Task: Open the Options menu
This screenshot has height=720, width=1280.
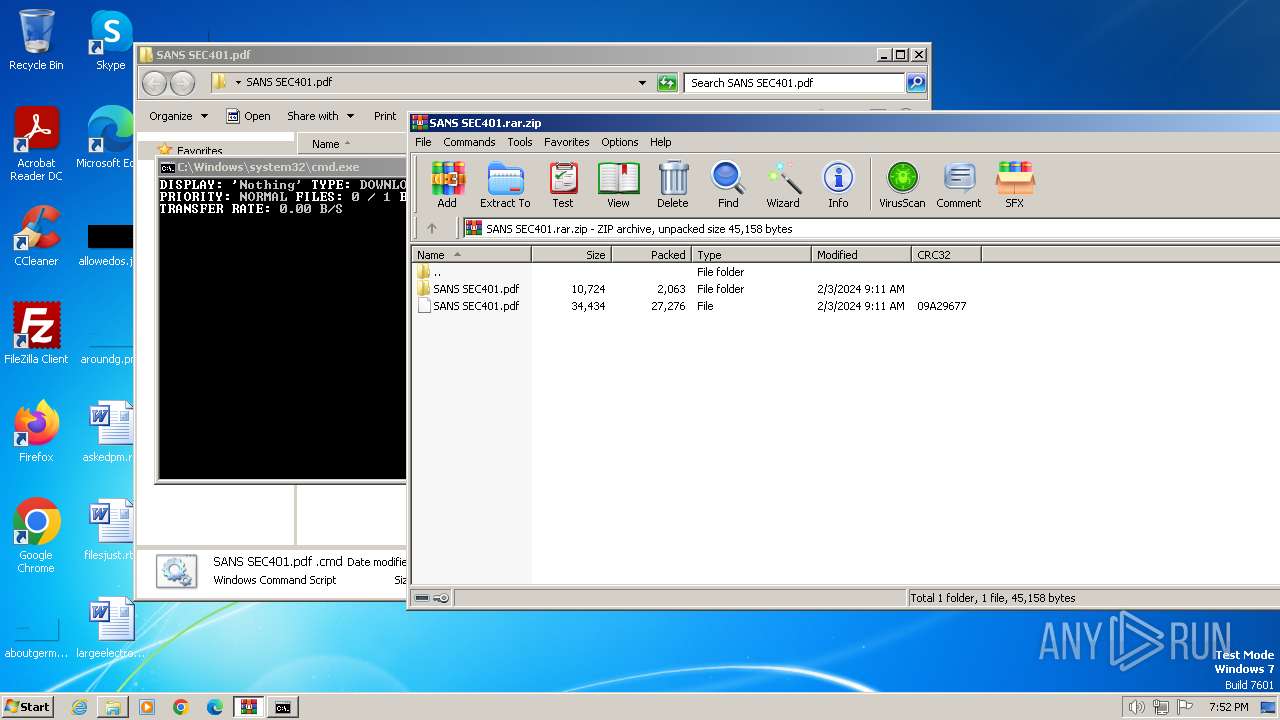Action: pyautogui.click(x=619, y=142)
